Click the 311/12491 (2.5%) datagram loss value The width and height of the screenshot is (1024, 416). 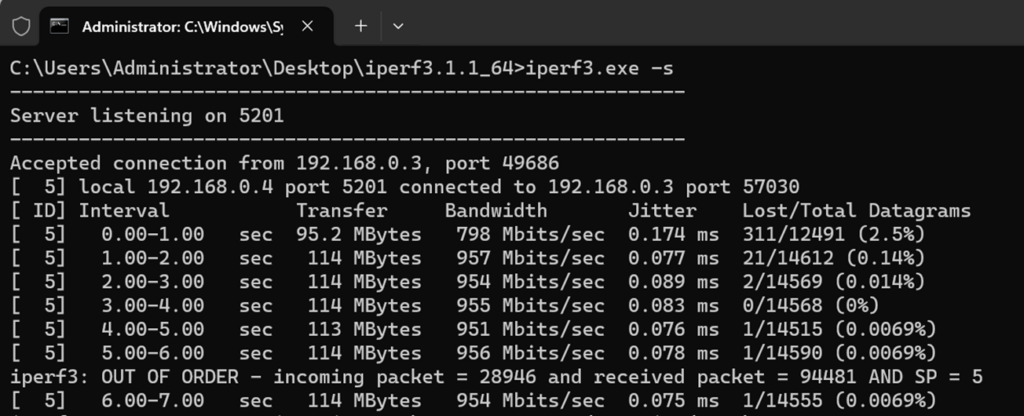pyautogui.click(x=833, y=235)
